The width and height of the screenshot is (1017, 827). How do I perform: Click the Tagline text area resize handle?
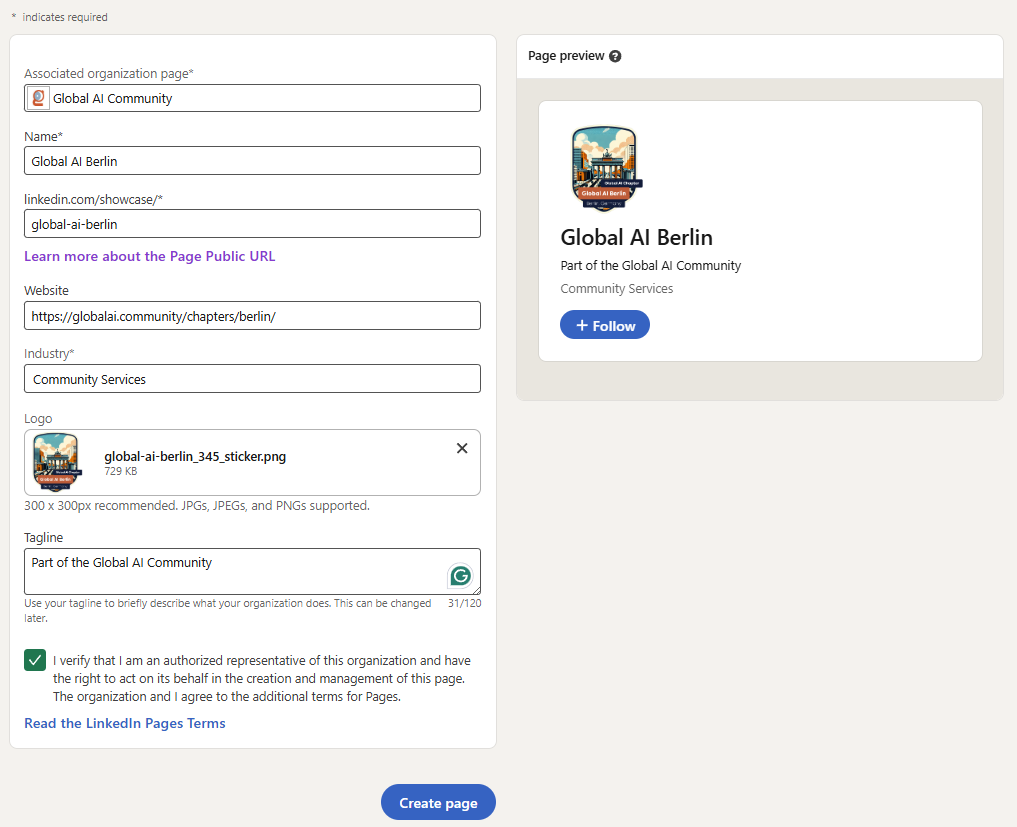click(x=476, y=590)
